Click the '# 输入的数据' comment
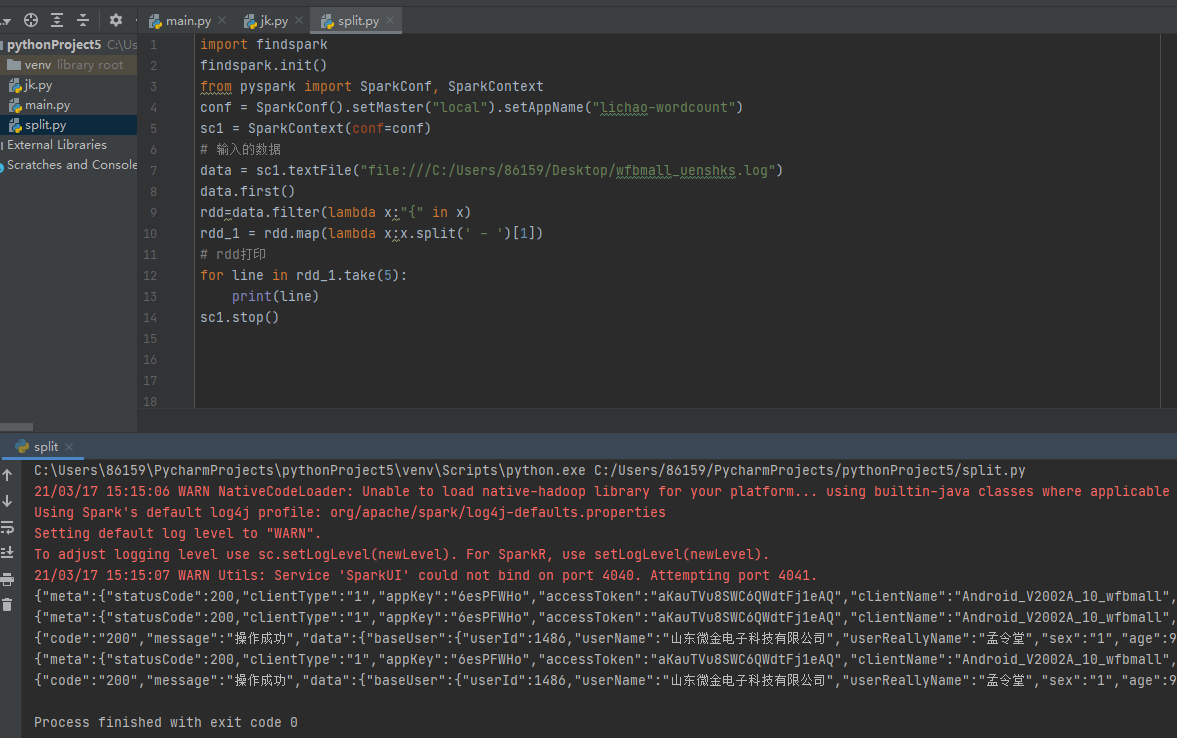Screen dimensions: 1177x738 240,150
